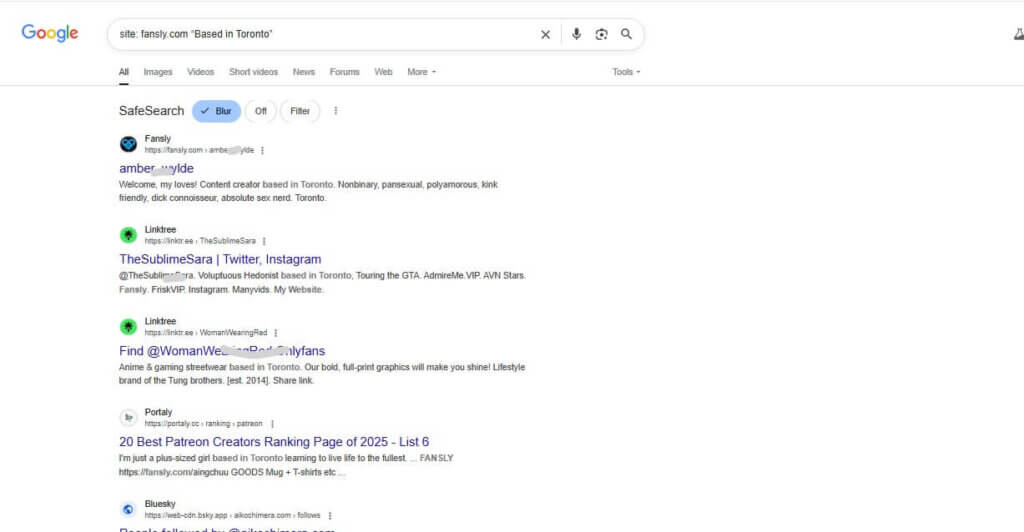Open 20 Best Patreon Creators Ranking result

(x=274, y=442)
